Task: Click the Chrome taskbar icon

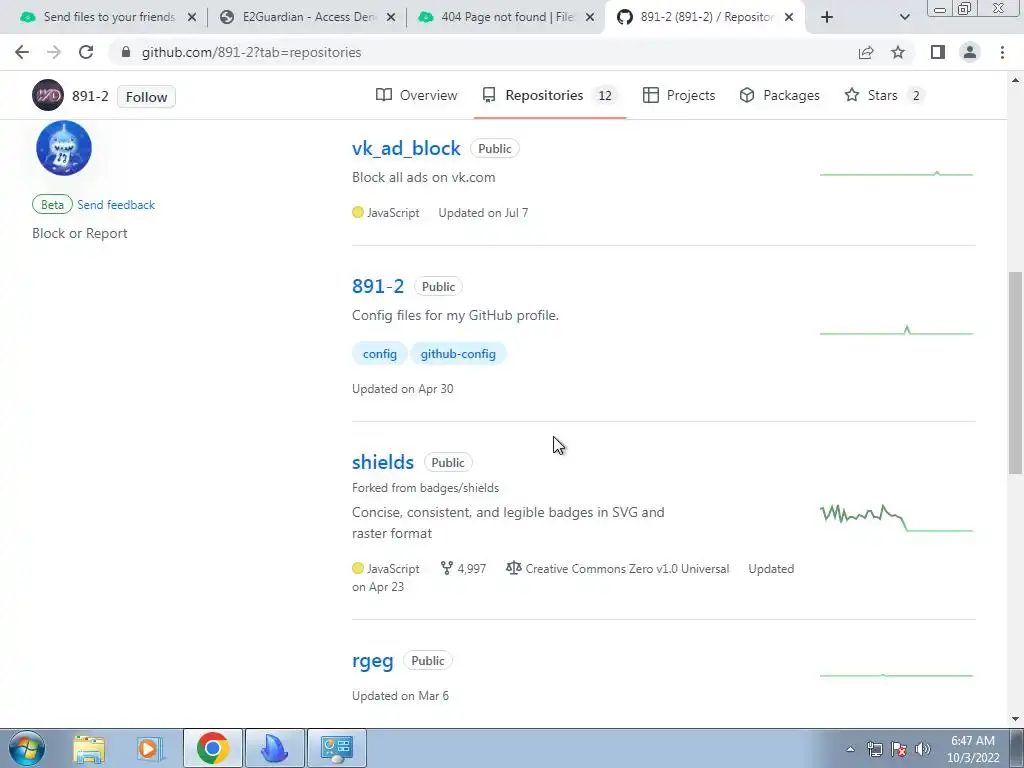Action: [213, 748]
